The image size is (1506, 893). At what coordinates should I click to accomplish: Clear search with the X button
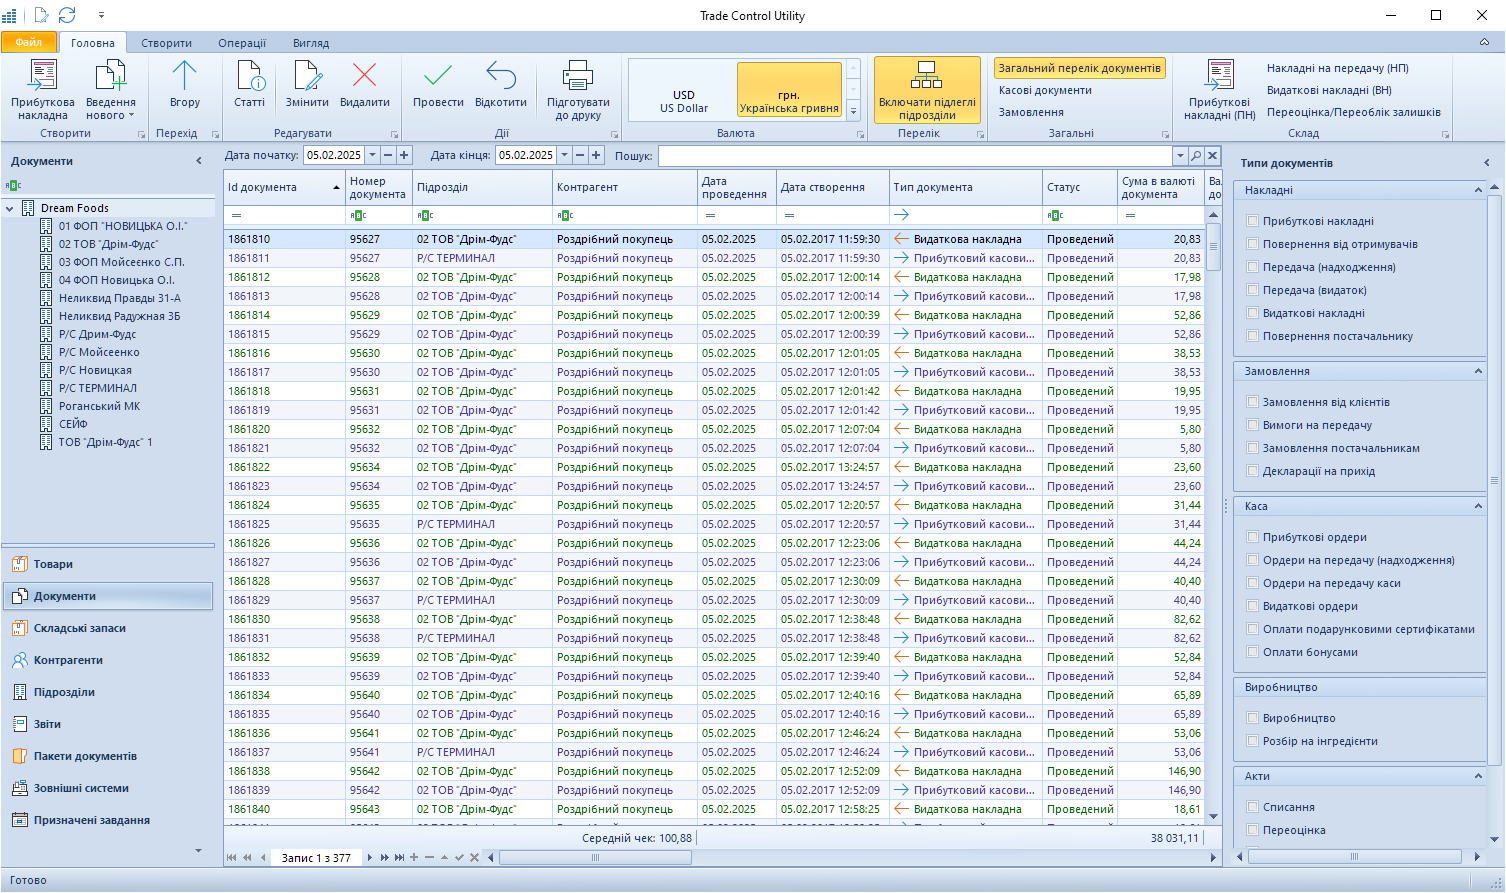click(x=1212, y=156)
